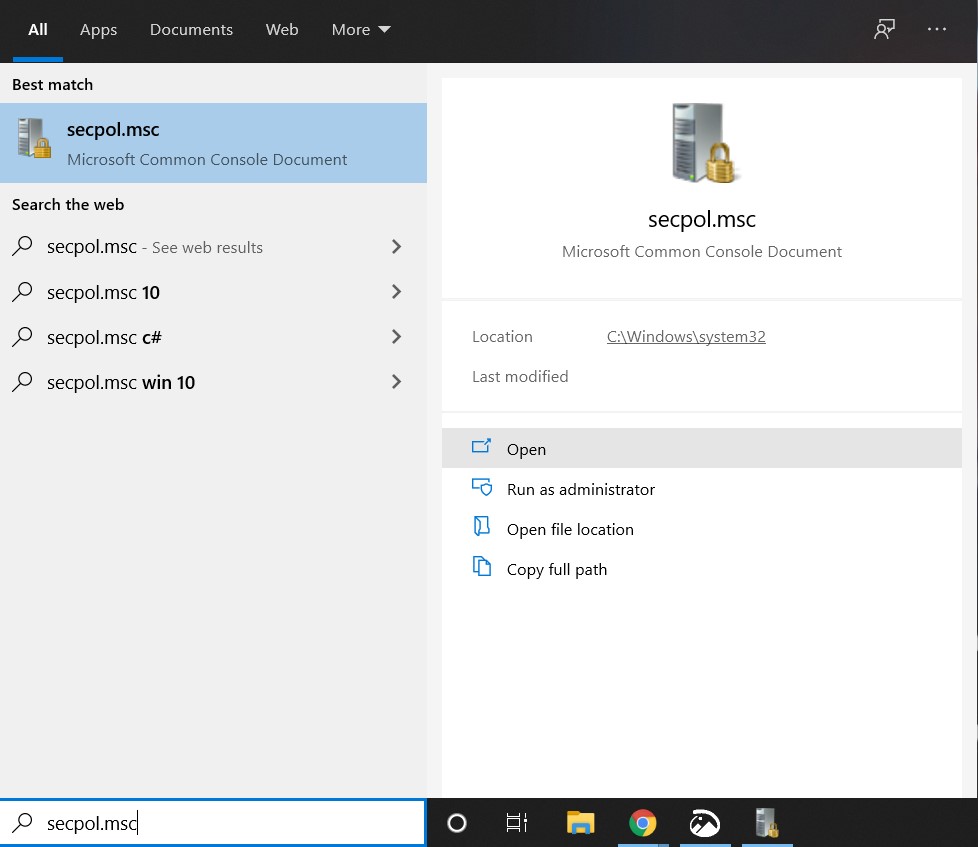The image size is (978, 847).
Task: Click the secpol server icon on taskbar
Action: coord(766,823)
